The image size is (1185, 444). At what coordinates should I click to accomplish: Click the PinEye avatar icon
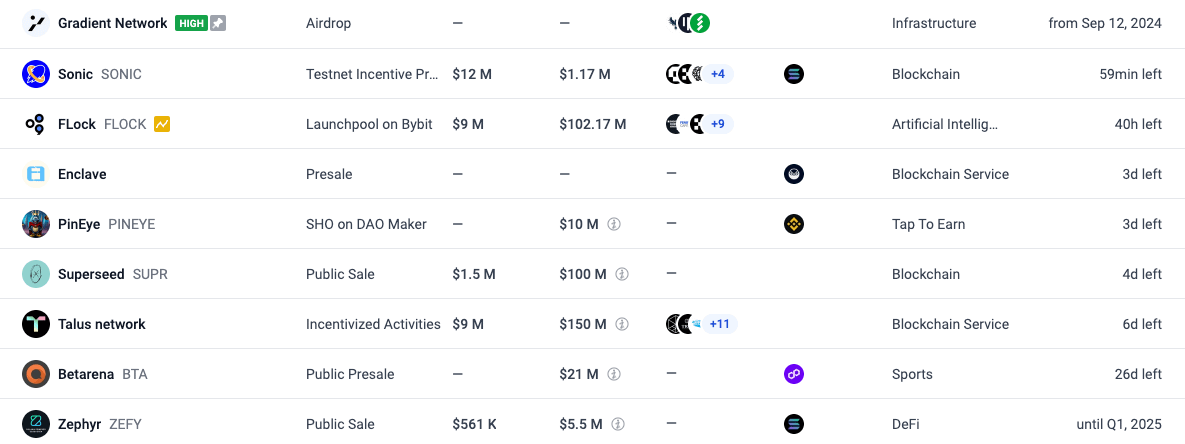coord(36,224)
